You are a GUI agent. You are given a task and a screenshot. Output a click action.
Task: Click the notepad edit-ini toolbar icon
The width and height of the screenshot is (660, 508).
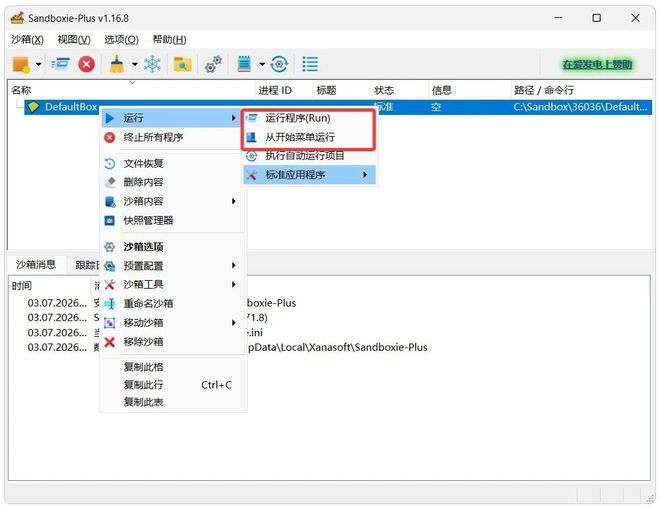[x=244, y=64]
